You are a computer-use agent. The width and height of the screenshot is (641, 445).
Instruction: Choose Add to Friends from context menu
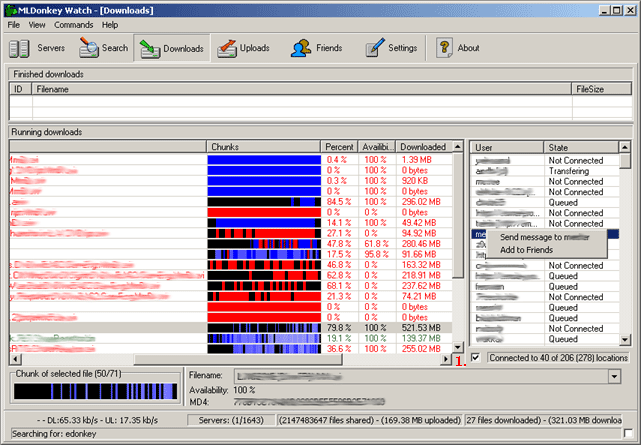[526, 250]
